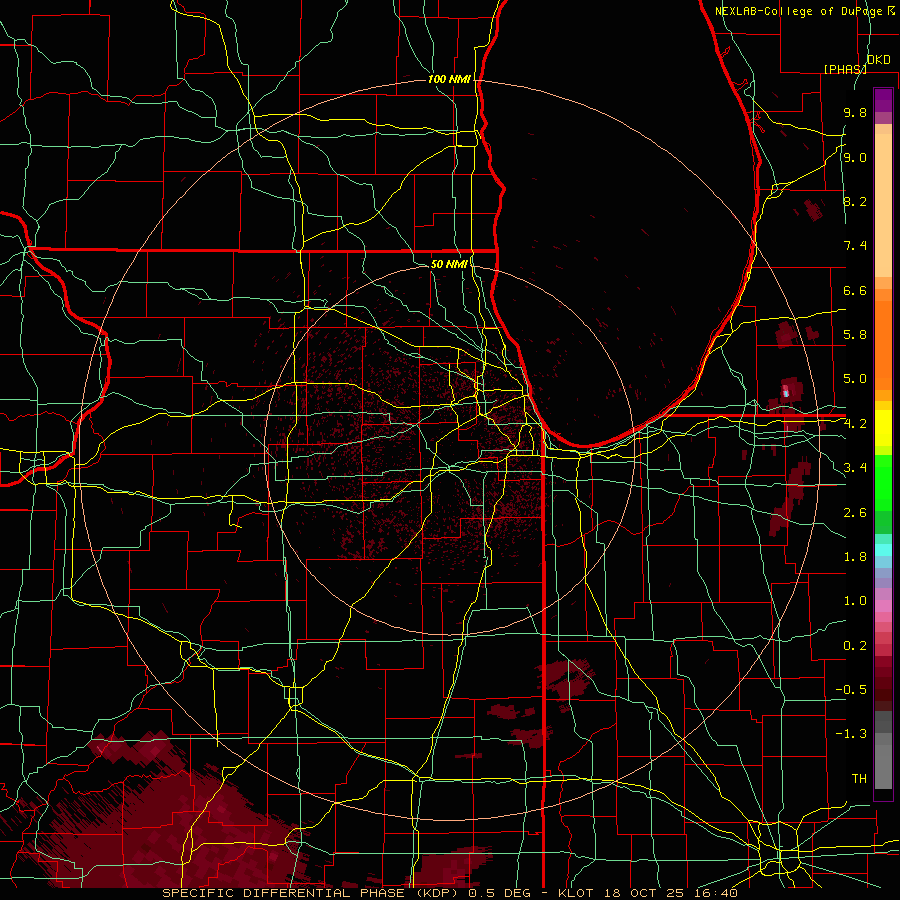Click the 4.2 value on the color scale

[855, 424]
